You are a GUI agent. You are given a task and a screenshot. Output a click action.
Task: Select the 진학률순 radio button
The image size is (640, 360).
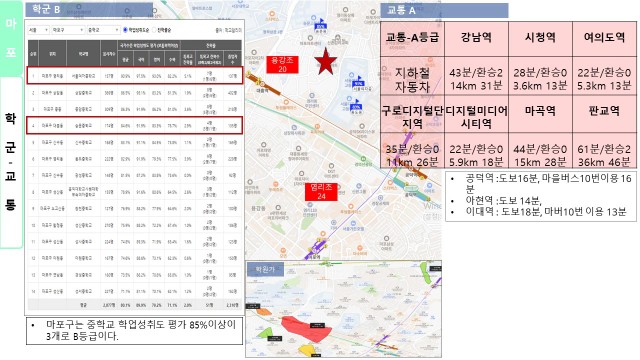tap(154, 30)
